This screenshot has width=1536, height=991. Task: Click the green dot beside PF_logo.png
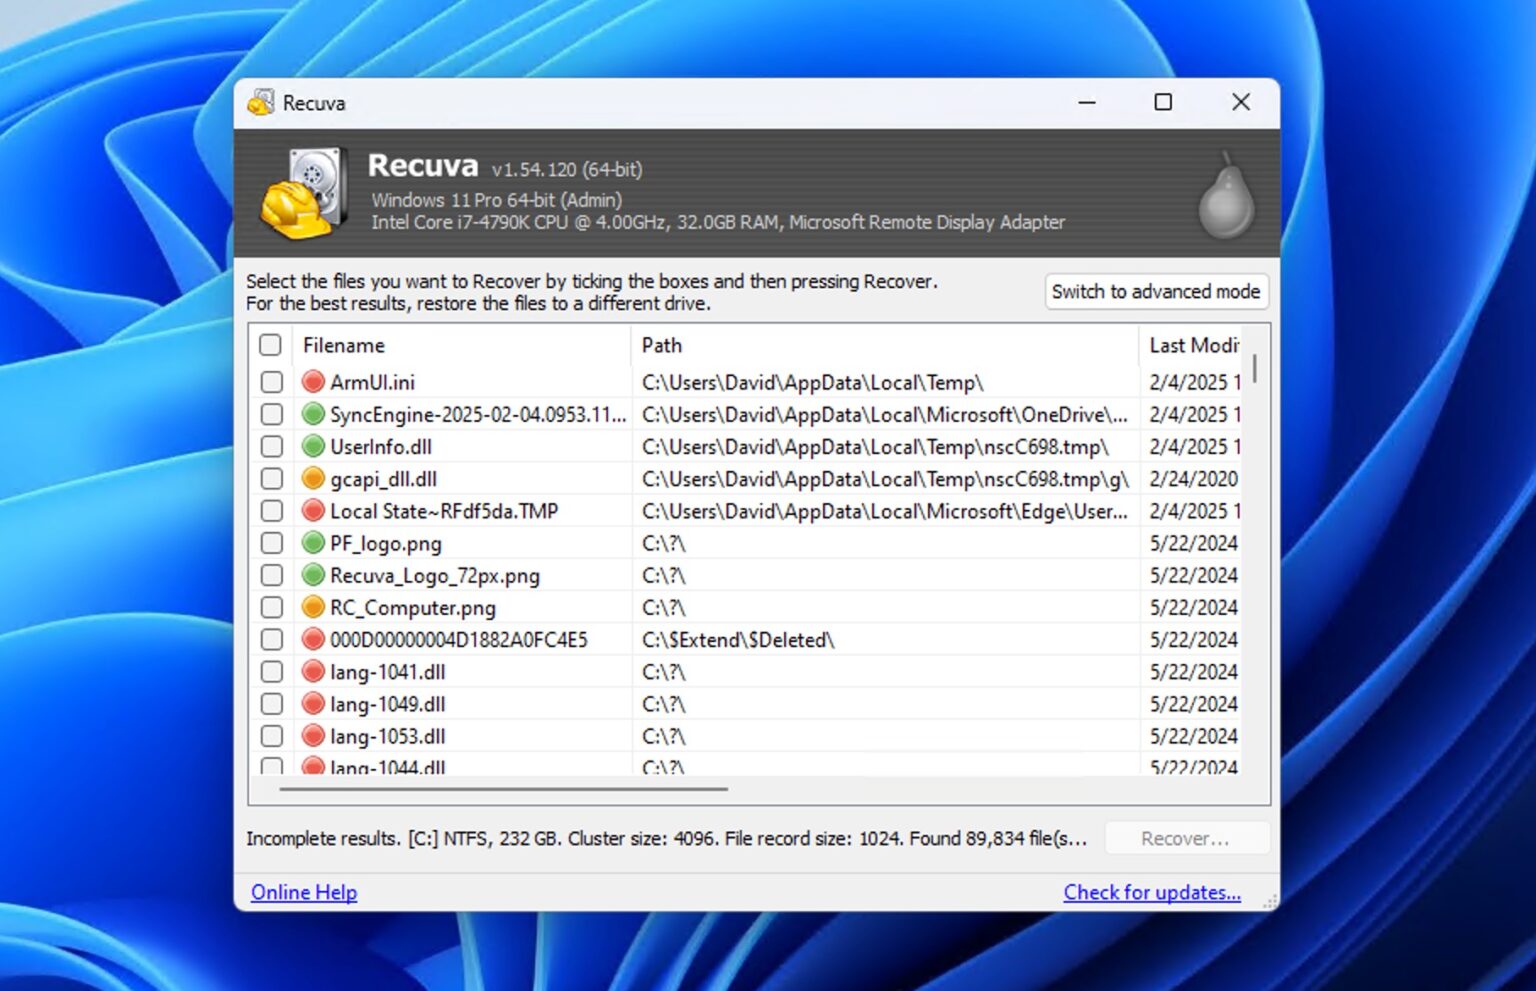[x=313, y=543]
